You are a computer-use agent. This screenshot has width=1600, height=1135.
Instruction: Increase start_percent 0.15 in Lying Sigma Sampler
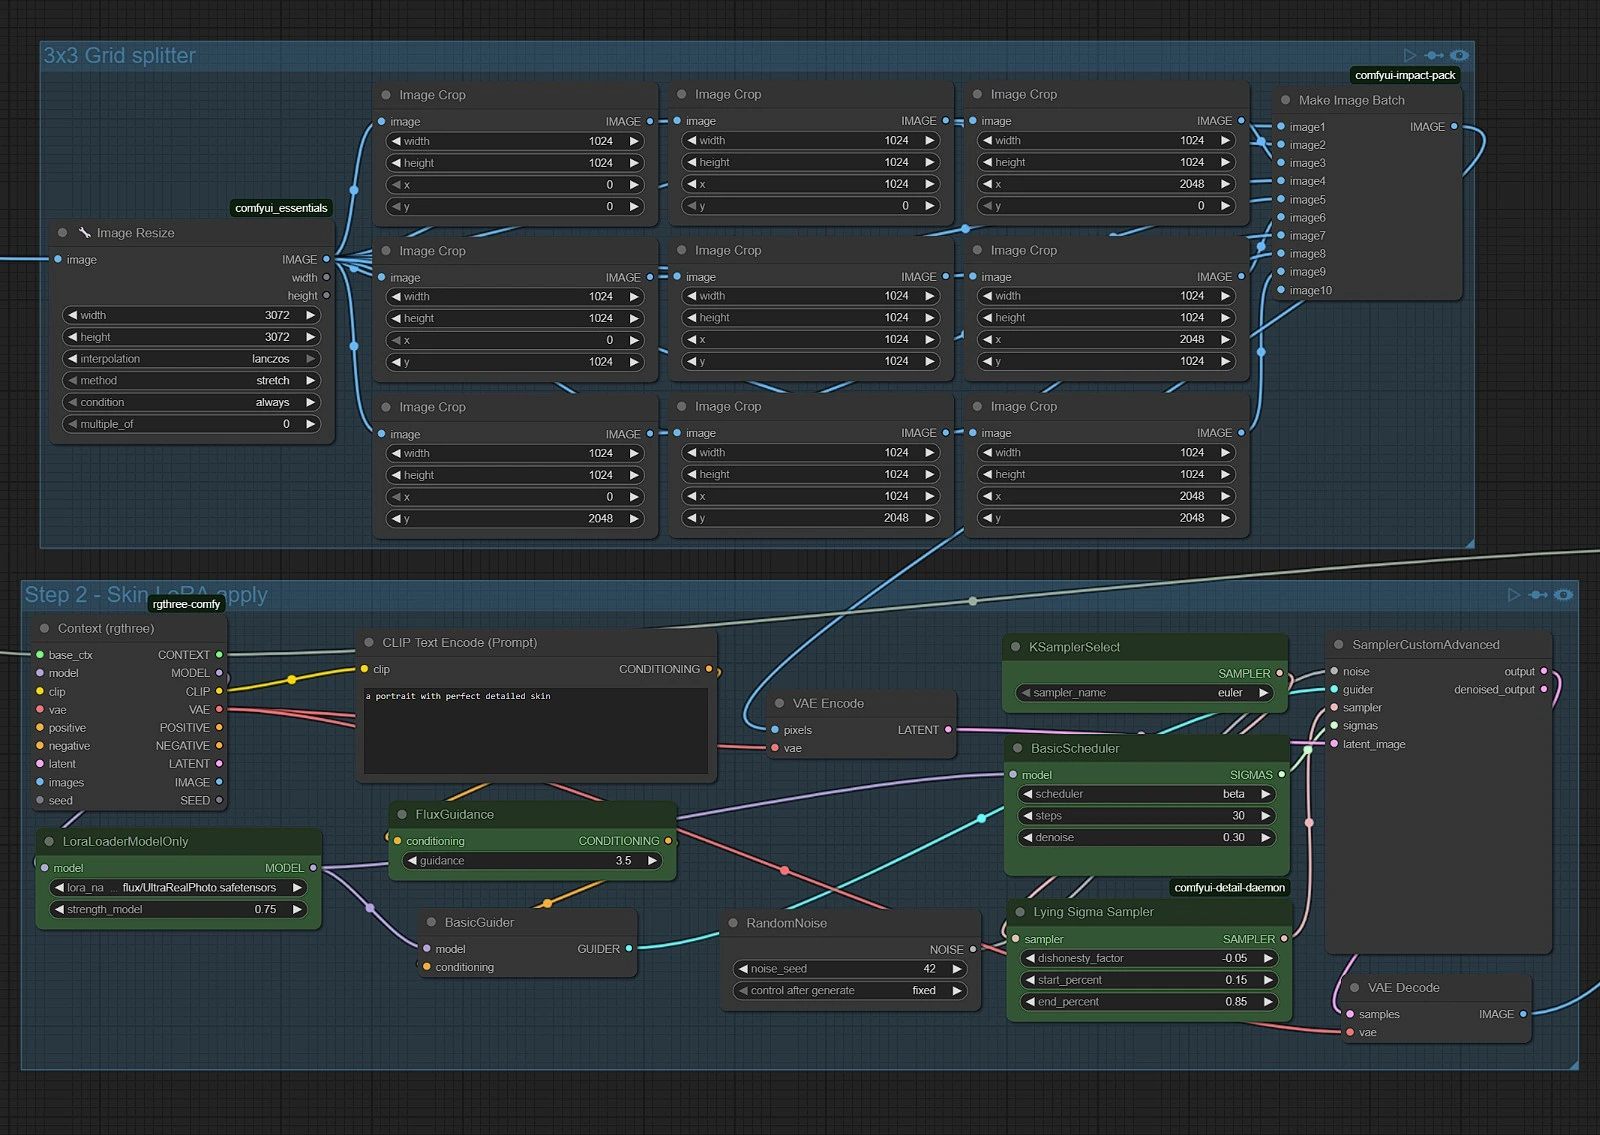[1268, 980]
